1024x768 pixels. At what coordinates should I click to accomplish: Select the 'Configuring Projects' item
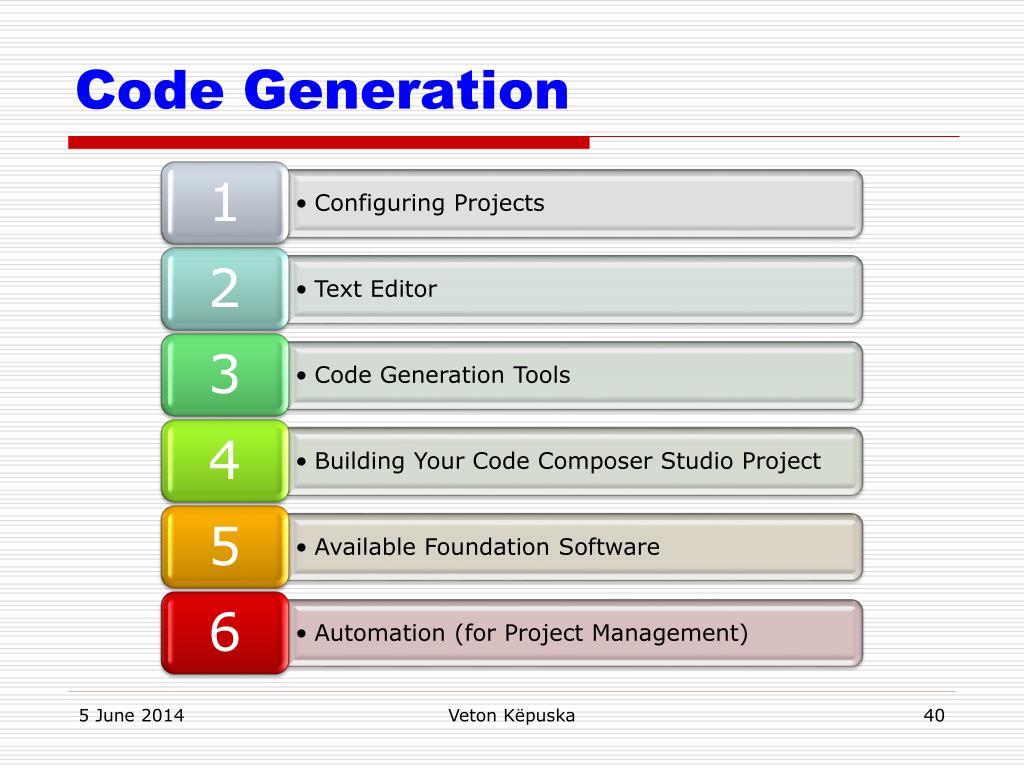tap(575, 203)
